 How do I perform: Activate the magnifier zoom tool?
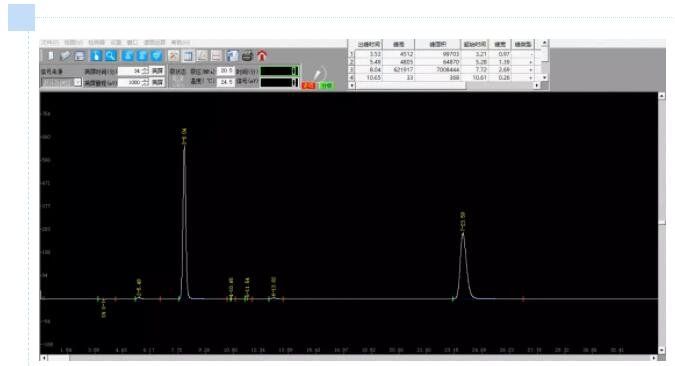111,56
